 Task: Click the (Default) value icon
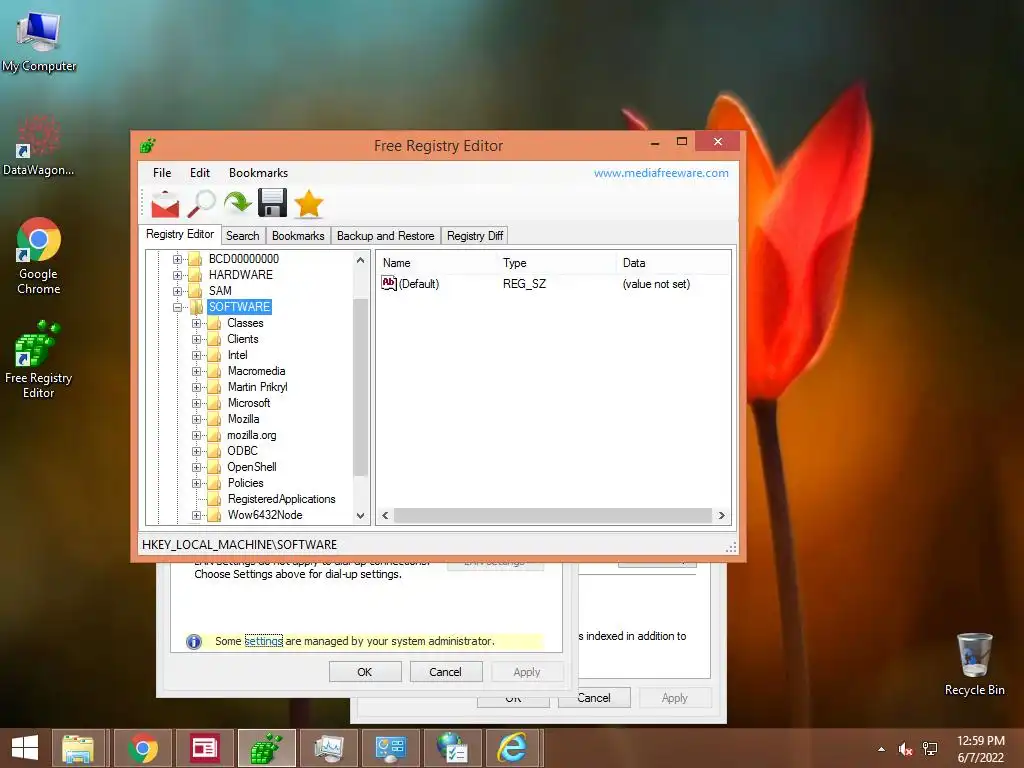point(389,283)
